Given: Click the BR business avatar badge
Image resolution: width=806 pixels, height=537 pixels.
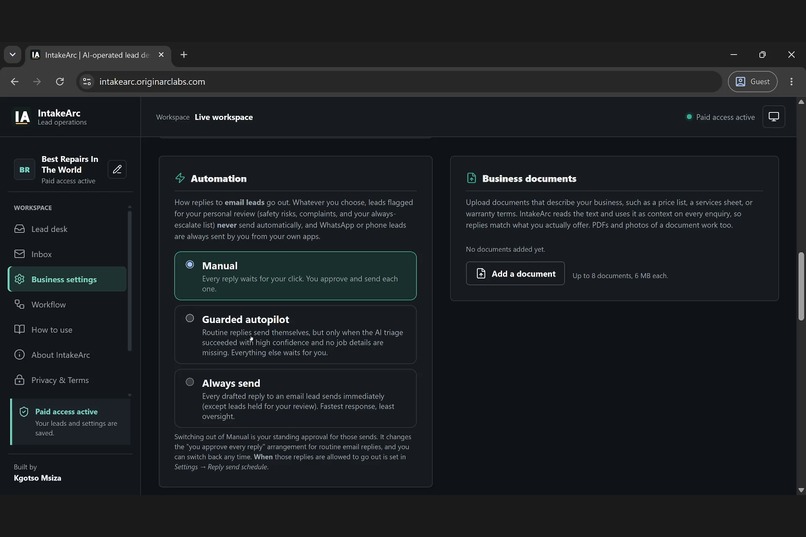Looking at the screenshot, I should click(24, 170).
